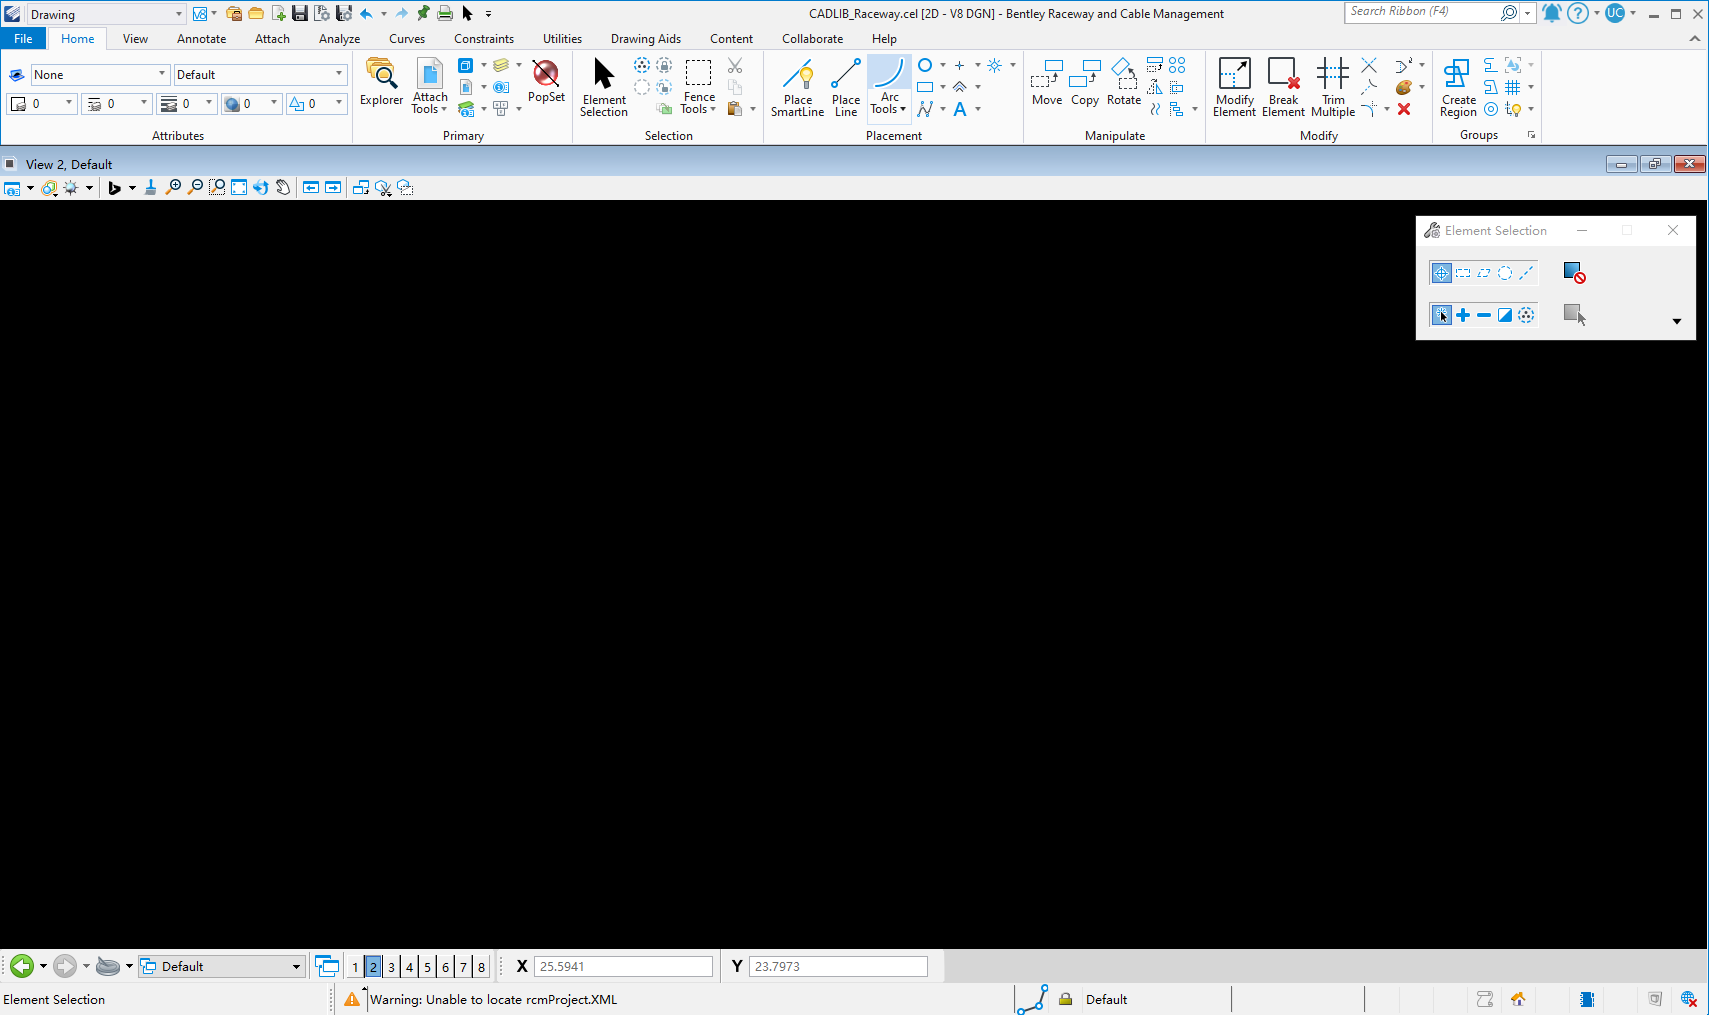1709x1015 pixels.
Task: Toggle view number 8 button
Action: tap(481, 967)
